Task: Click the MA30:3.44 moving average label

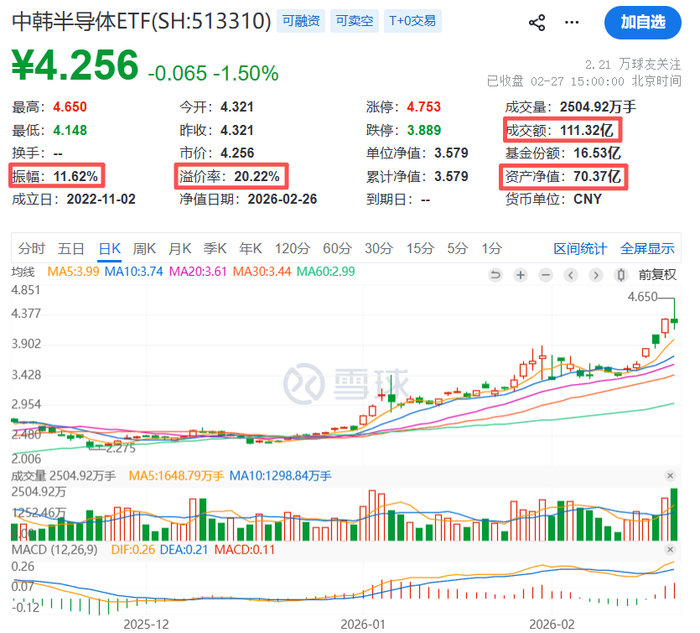Action: pyautogui.click(x=262, y=271)
